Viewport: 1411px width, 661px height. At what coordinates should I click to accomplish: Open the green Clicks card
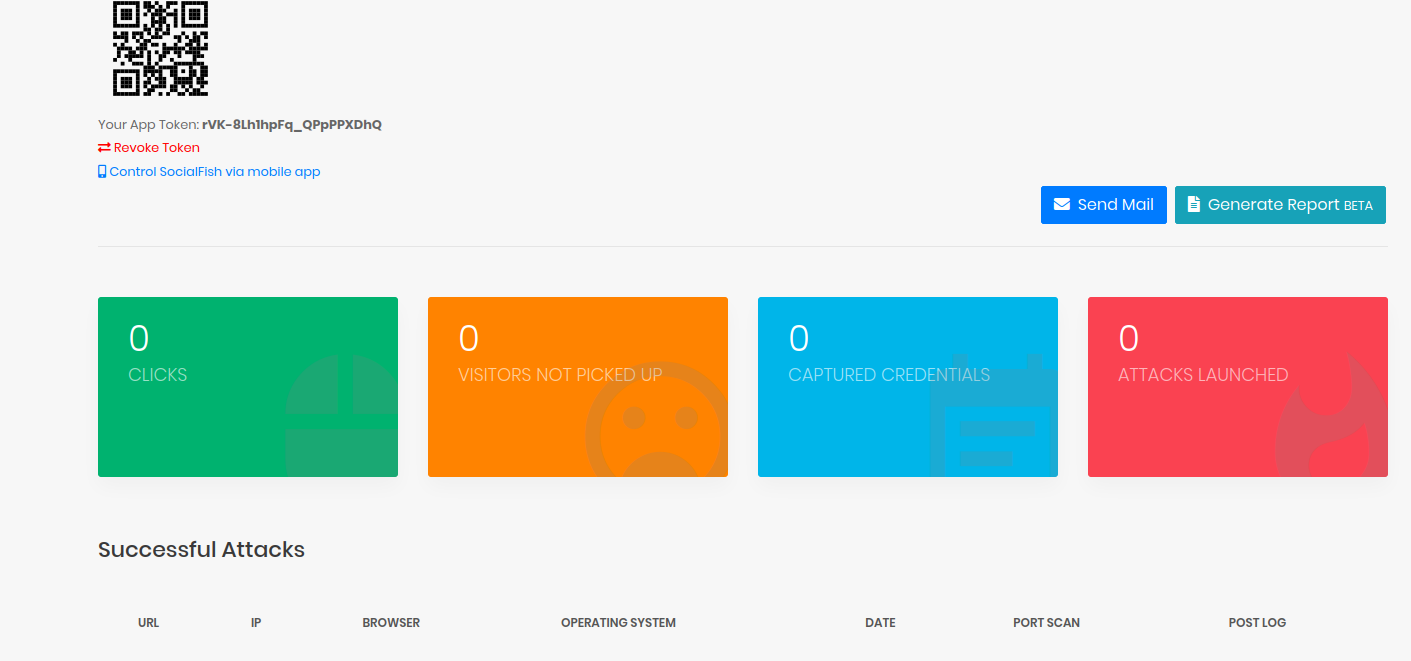pos(248,387)
